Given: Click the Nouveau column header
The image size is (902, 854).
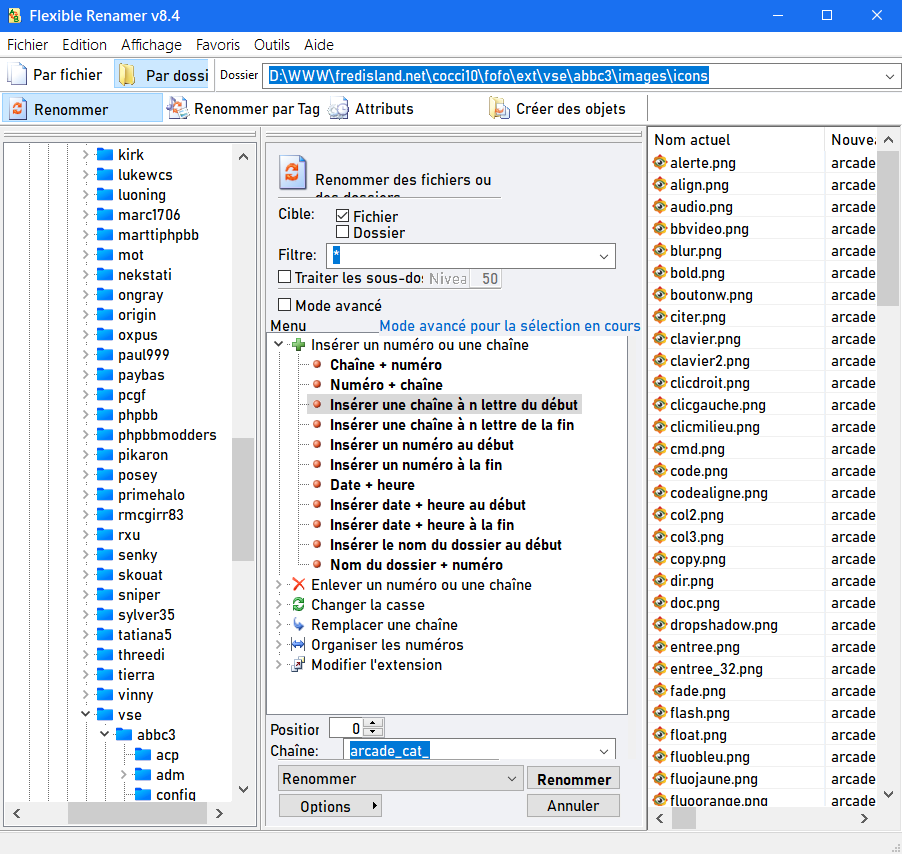Looking at the screenshot, I should point(853,140).
